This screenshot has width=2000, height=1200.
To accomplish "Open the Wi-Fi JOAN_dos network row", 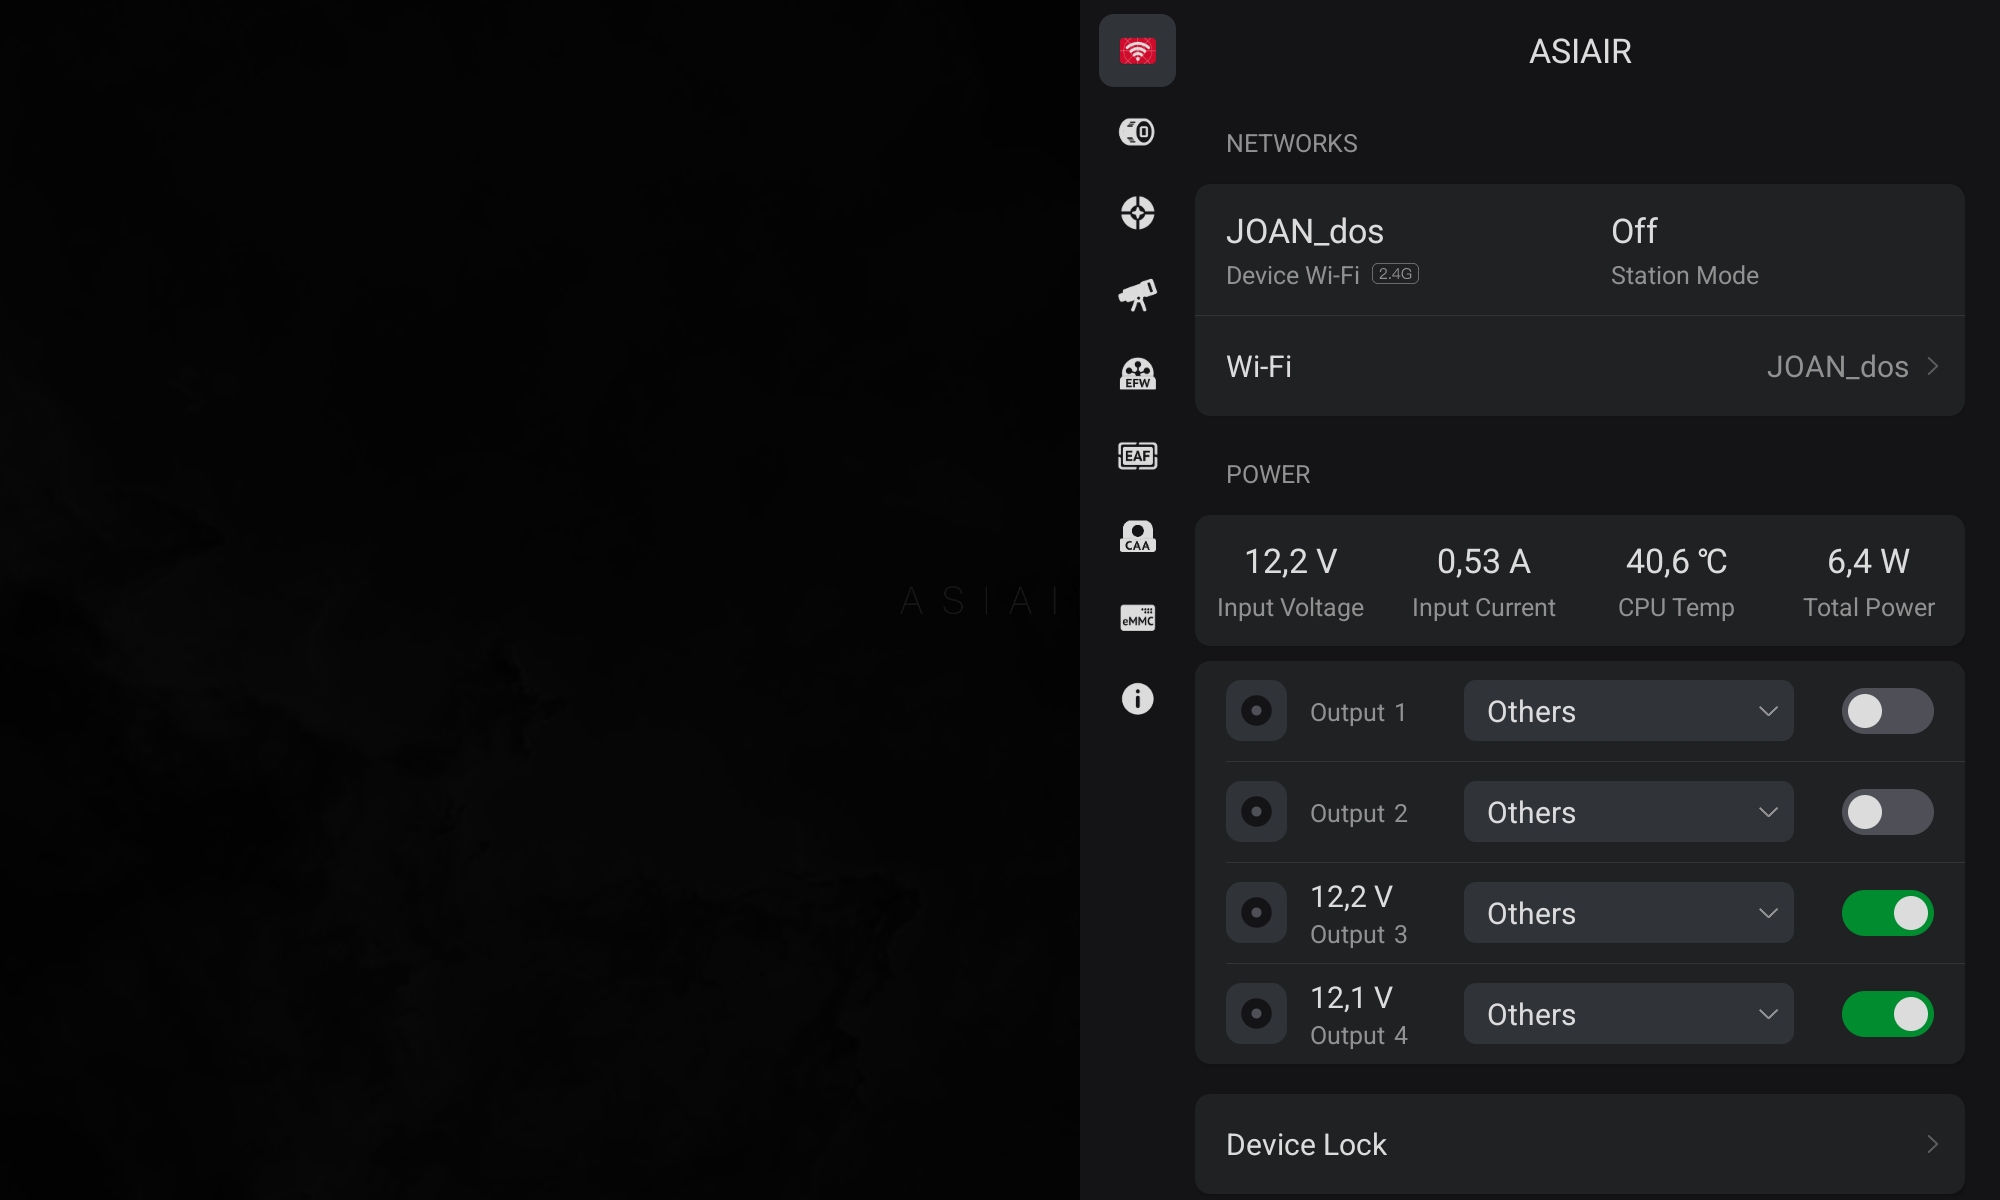I will (x=1579, y=366).
